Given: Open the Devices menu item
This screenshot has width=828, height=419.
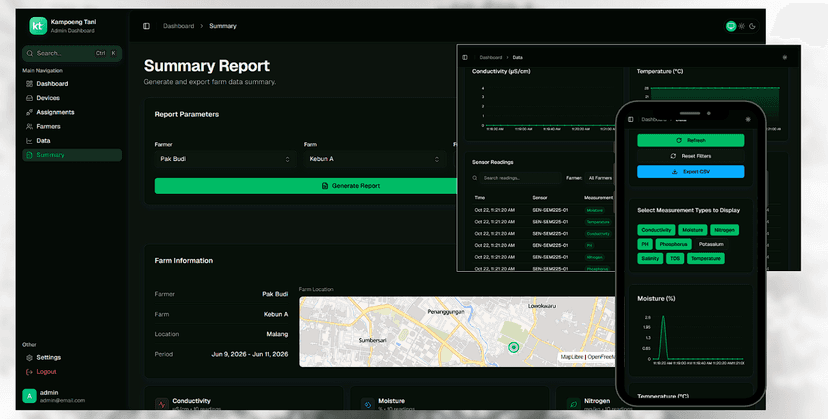Looking at the screenshot, I should click(72, 98).
